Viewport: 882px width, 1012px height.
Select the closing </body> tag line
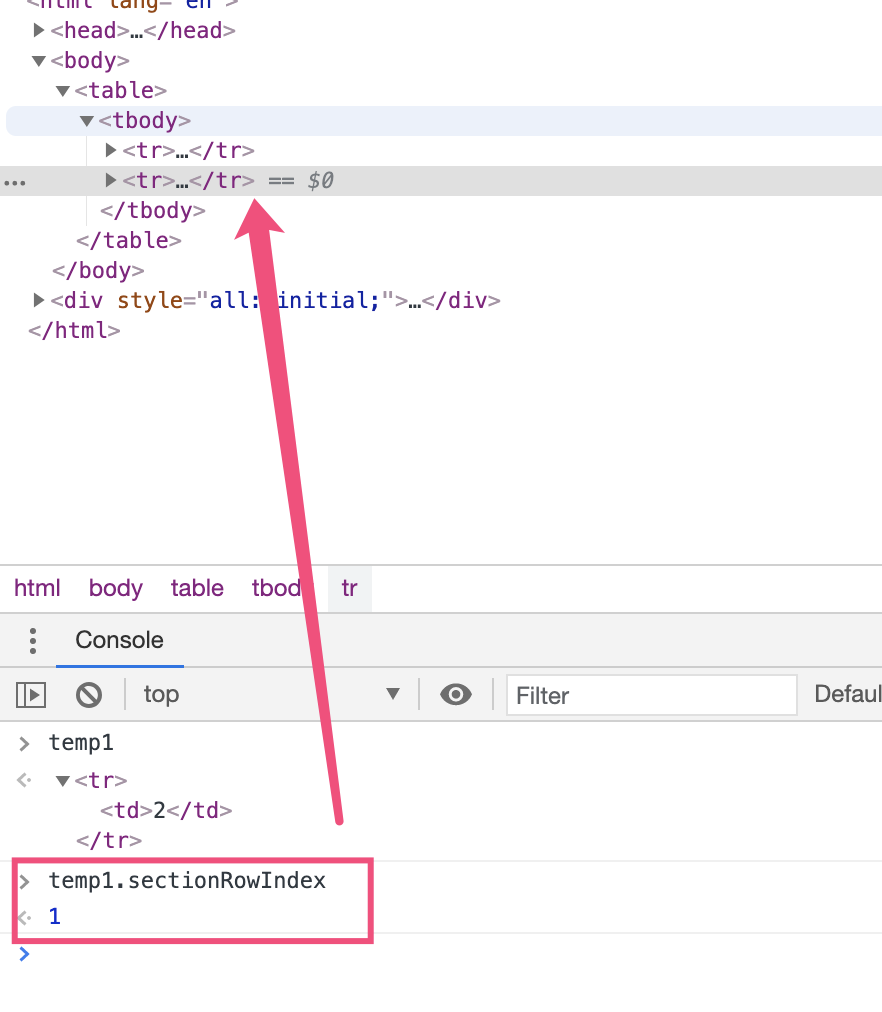[98, 270]
